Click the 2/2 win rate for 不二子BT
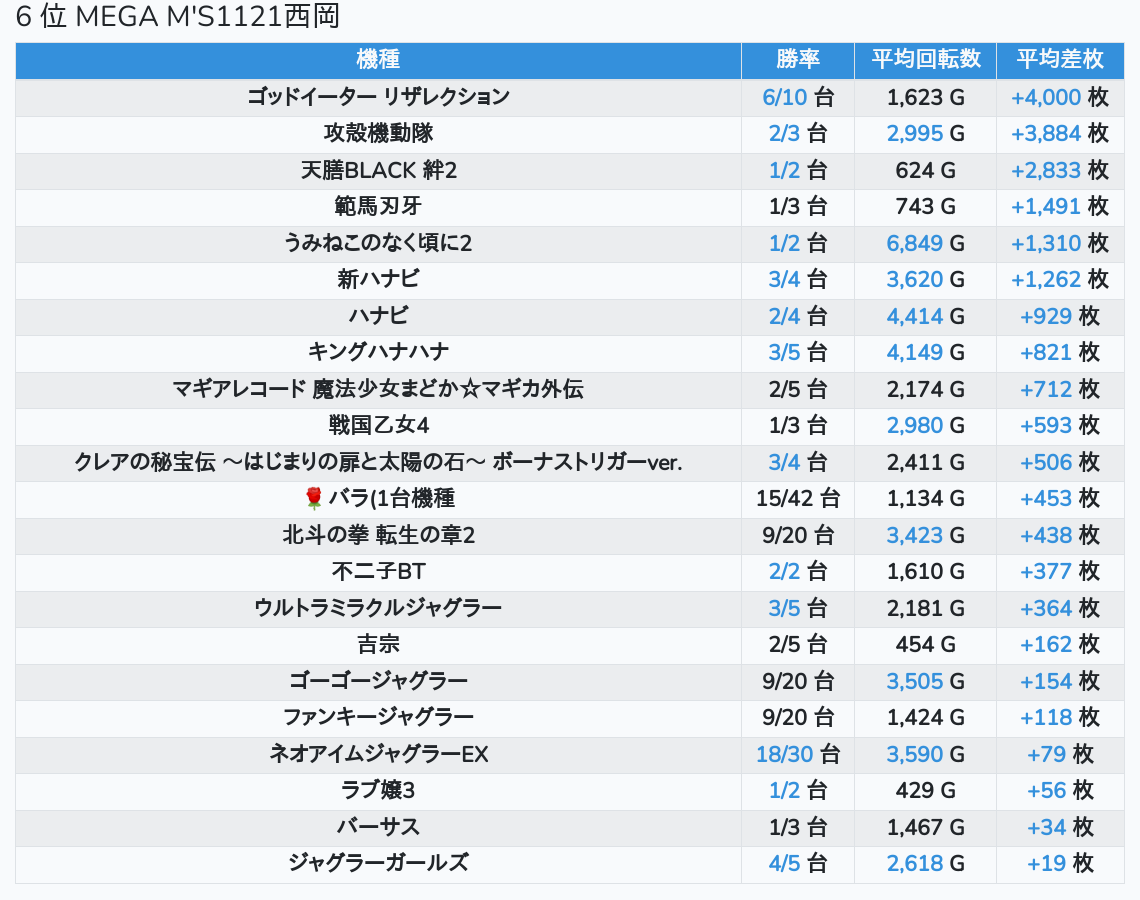The image size is (1140, 900). [784, 571]
